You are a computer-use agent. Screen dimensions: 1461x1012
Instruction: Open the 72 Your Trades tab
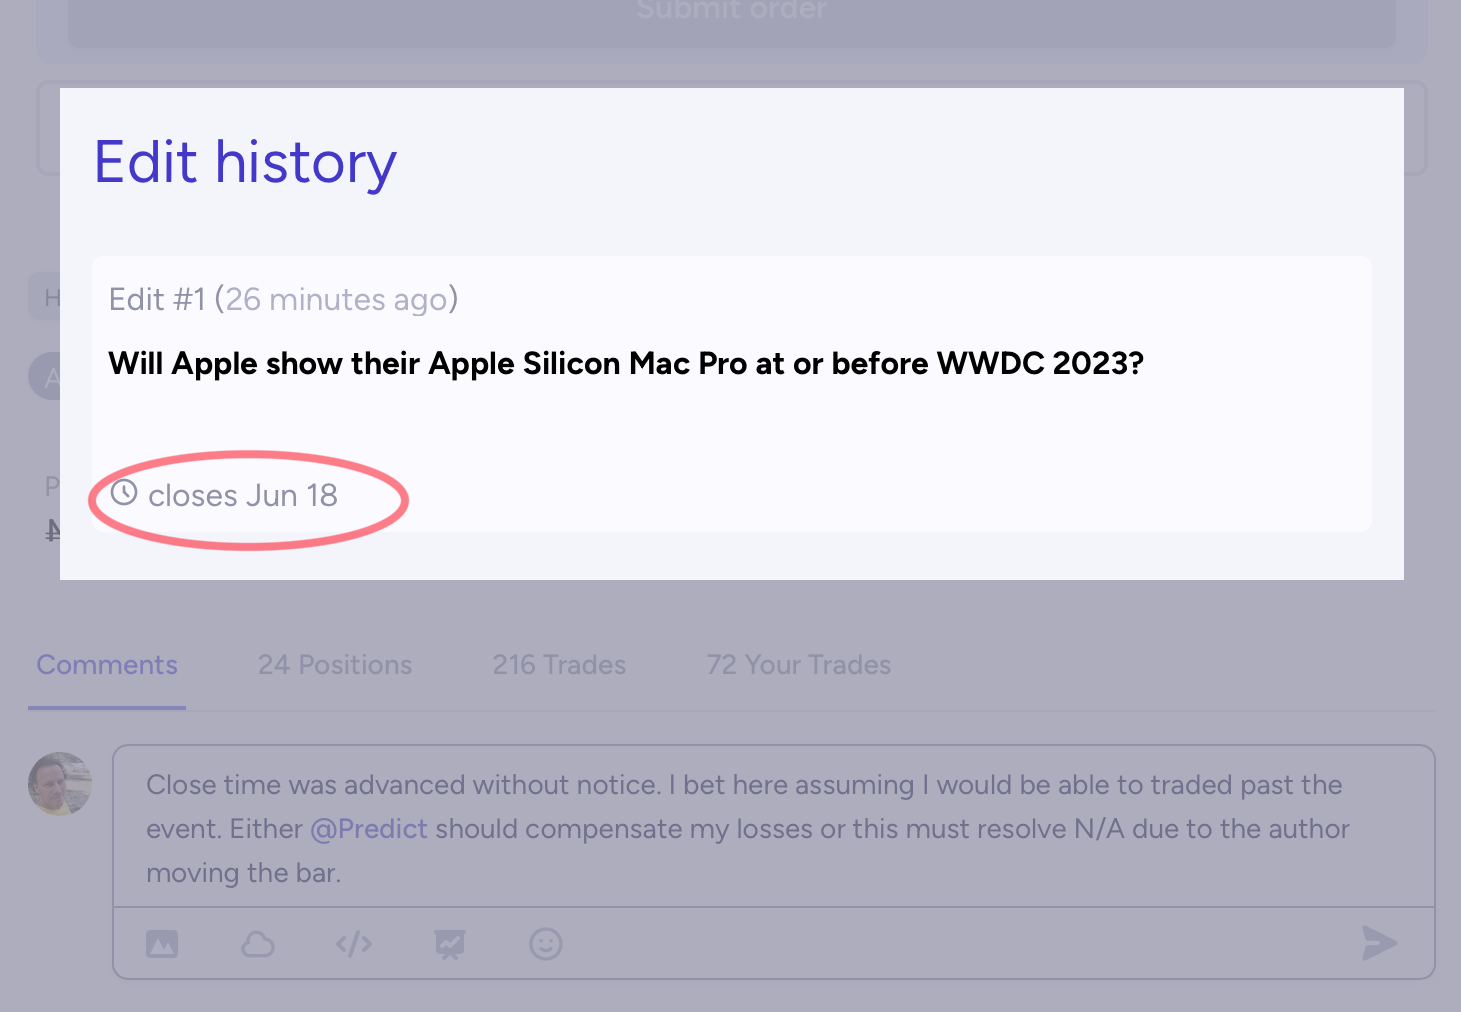click(799, 665)
